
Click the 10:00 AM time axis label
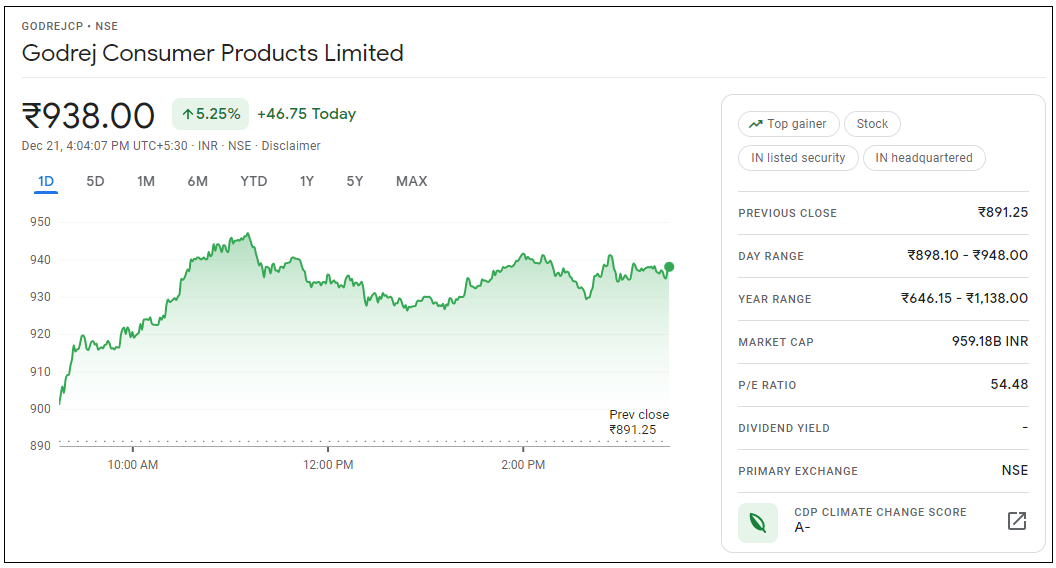[x=133, y=465]
